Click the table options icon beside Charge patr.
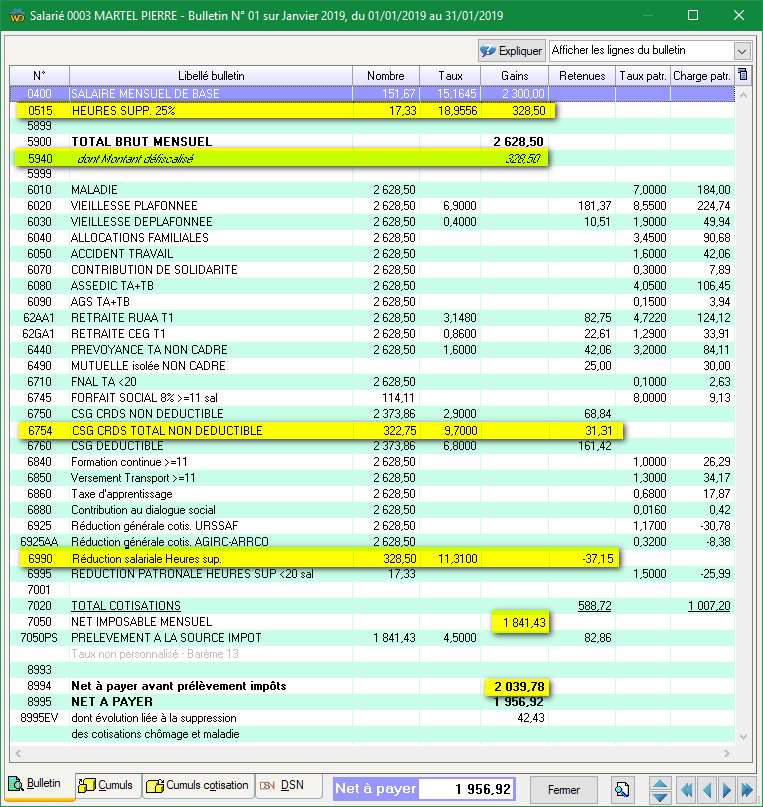The height and width of the screenshot is (807, 763). (742, 75)
